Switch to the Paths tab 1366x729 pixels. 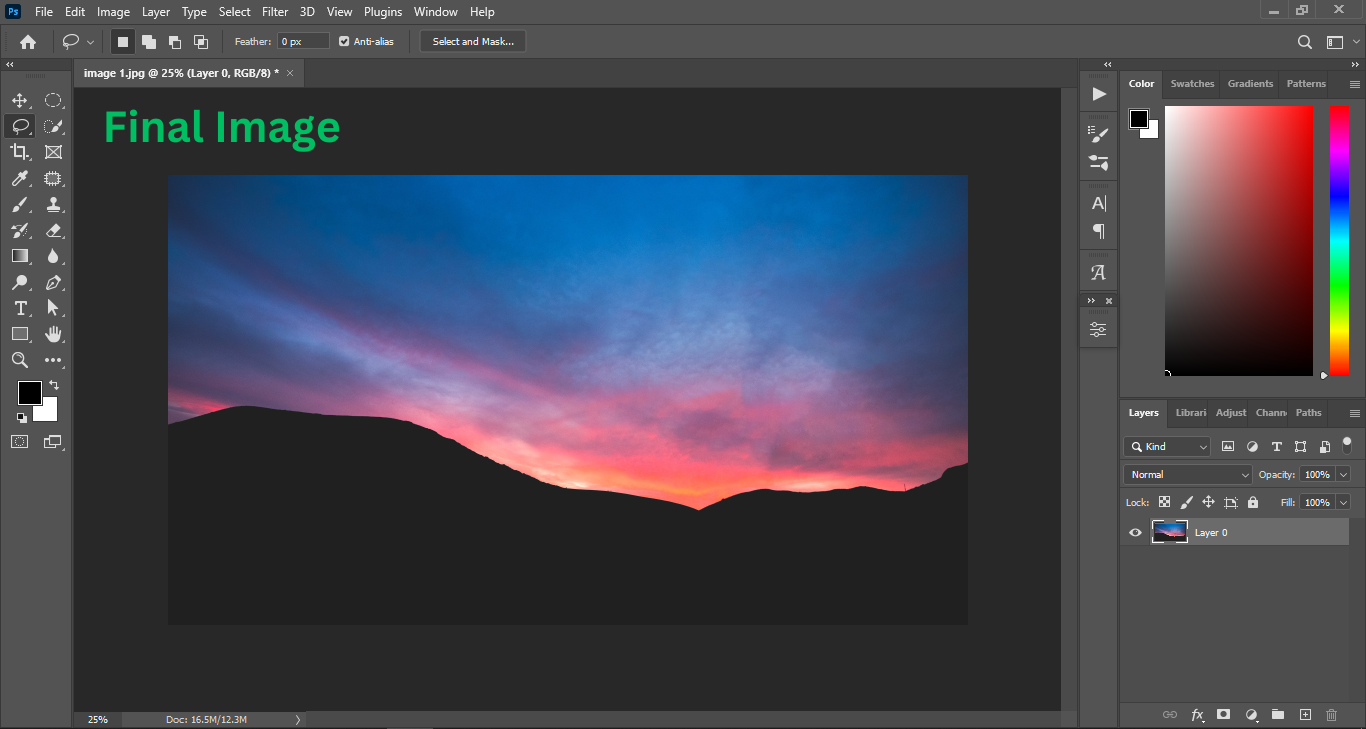(1309, 413)
